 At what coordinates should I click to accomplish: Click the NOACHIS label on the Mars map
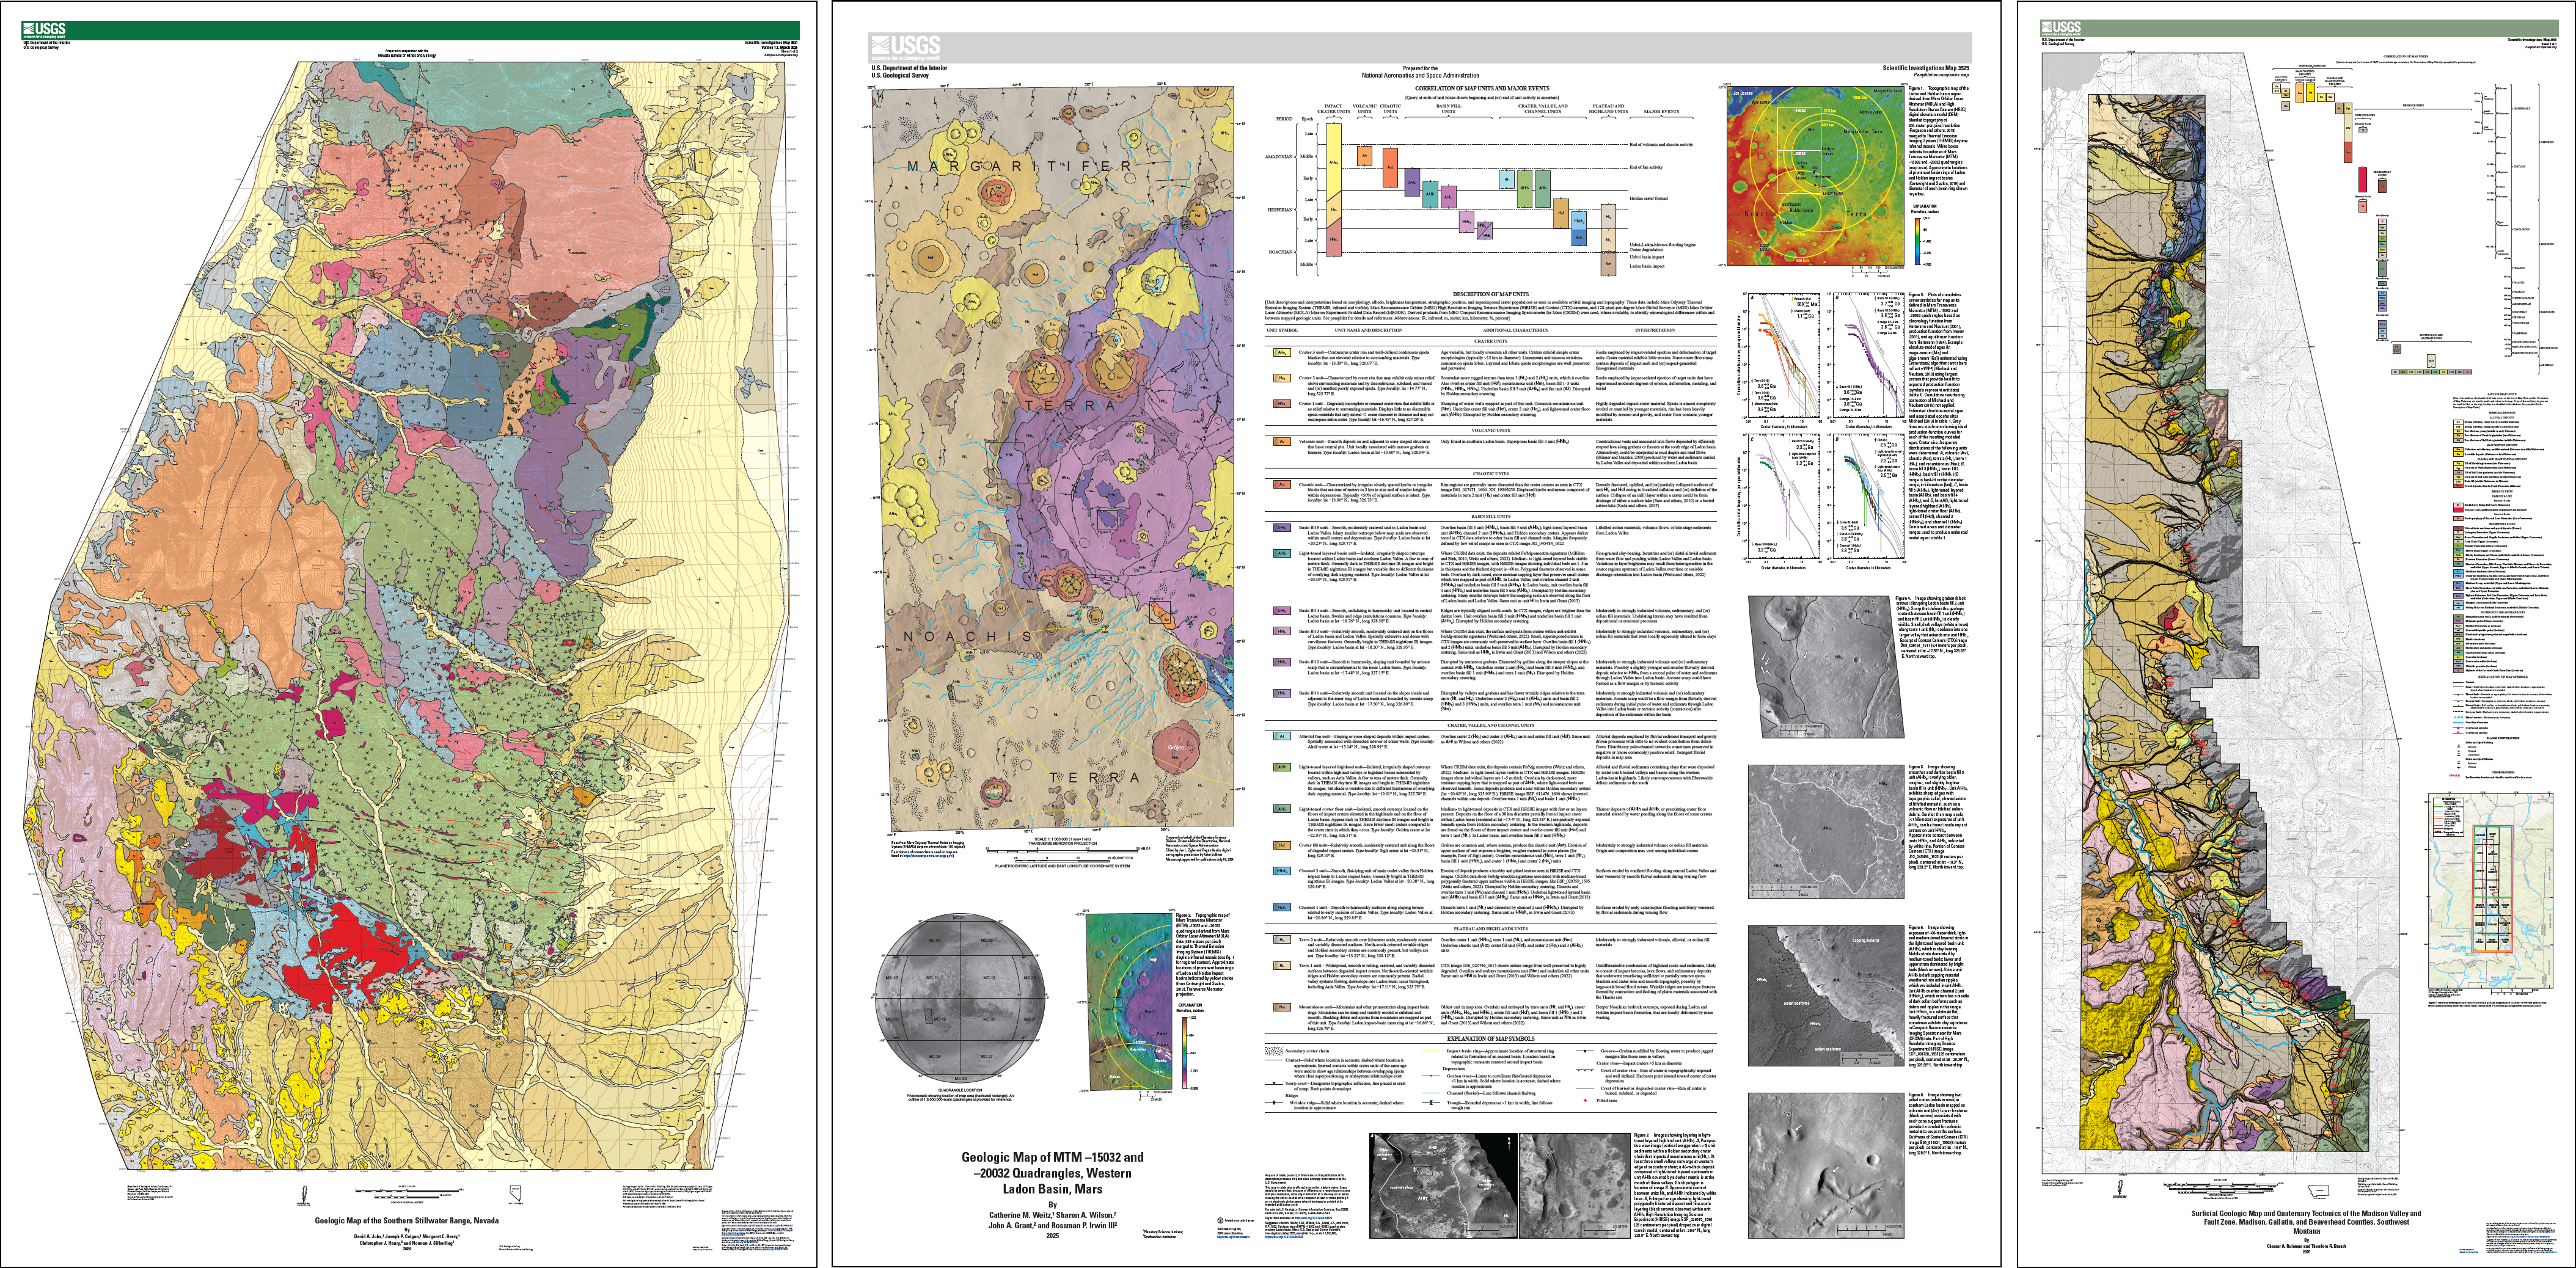point(968,636)
